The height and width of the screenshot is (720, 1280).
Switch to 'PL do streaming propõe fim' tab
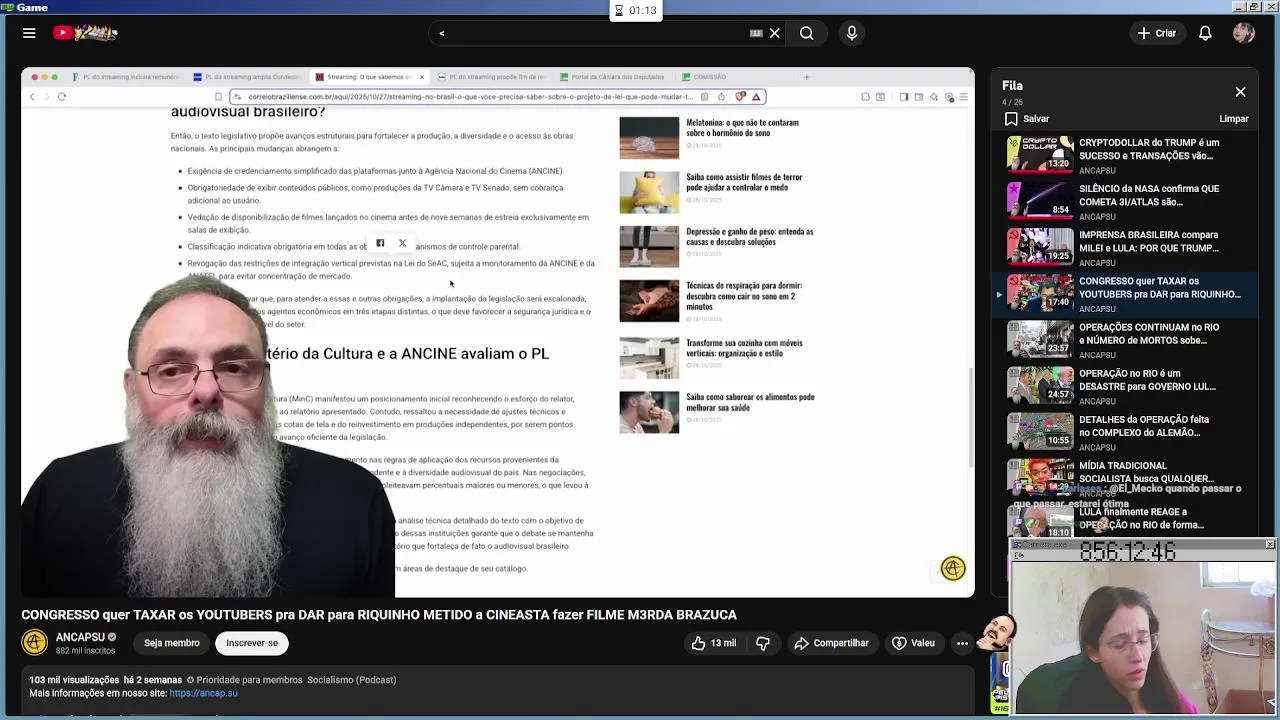[x=491, y=77]
